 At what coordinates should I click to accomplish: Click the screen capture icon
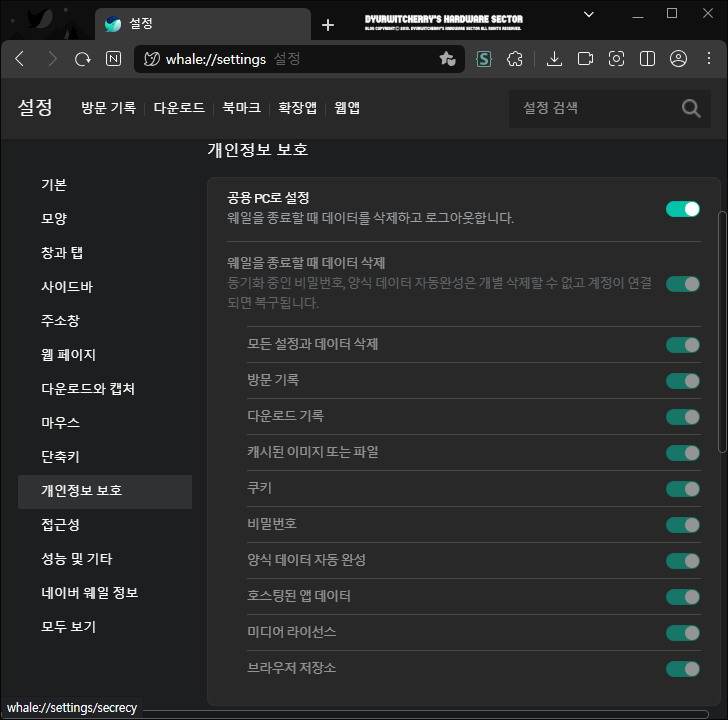pos(616,59)
